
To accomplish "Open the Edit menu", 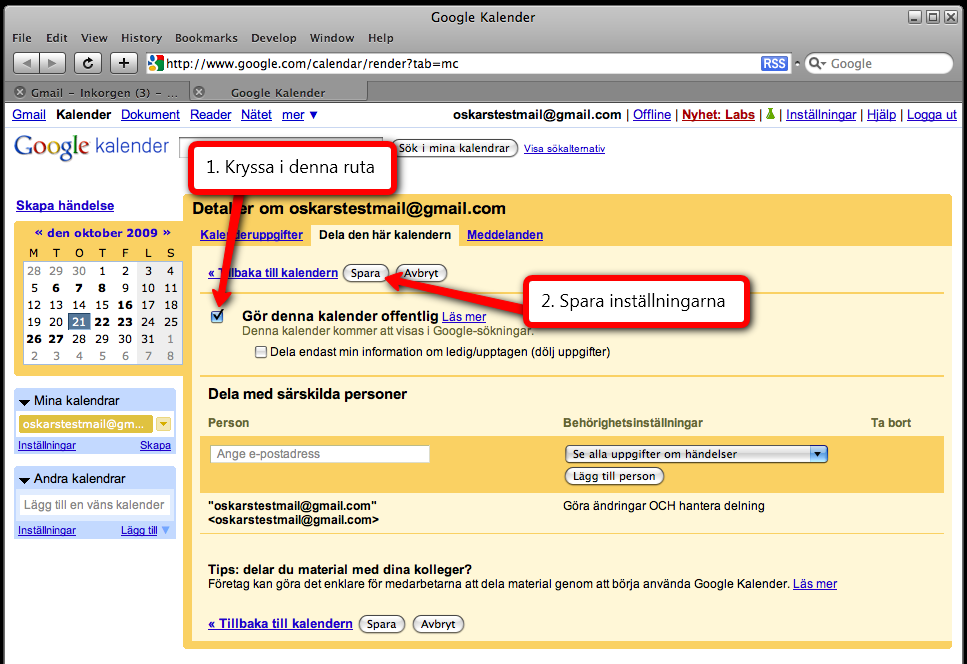I will pyautogui.click(x=57, y=38).
